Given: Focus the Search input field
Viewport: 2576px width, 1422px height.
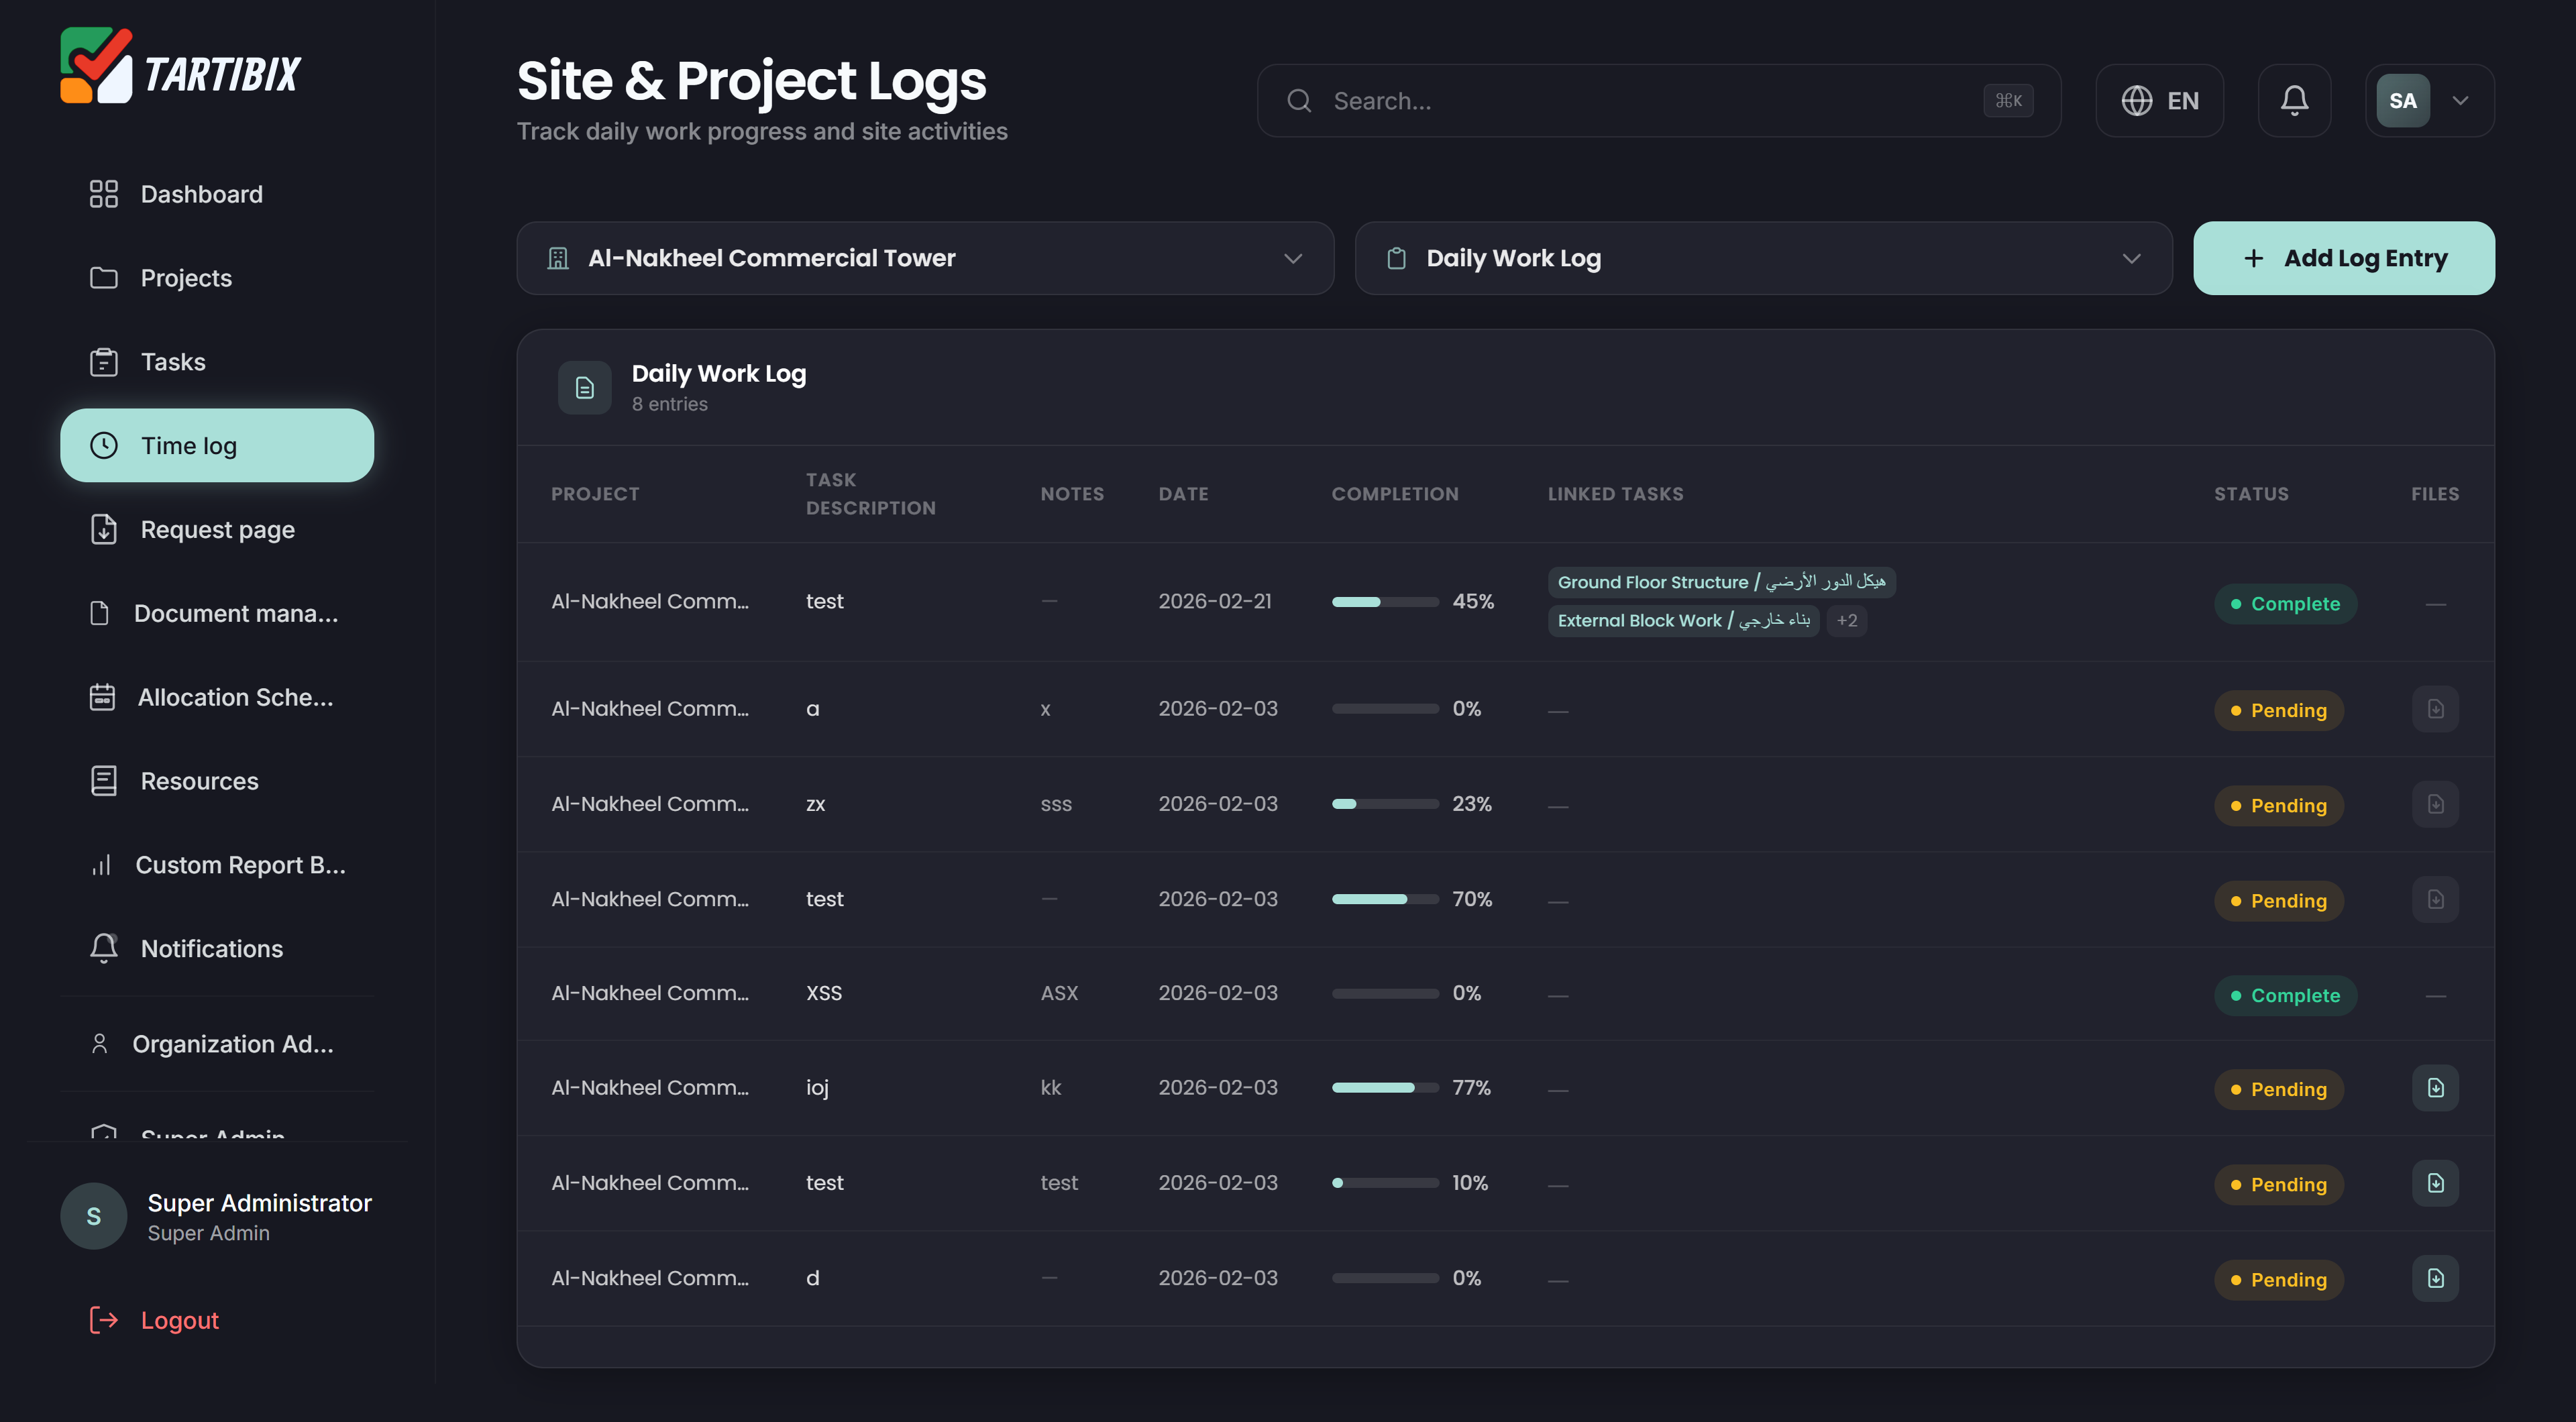Looking at the screenshot, I should [x=1659, y=101].
